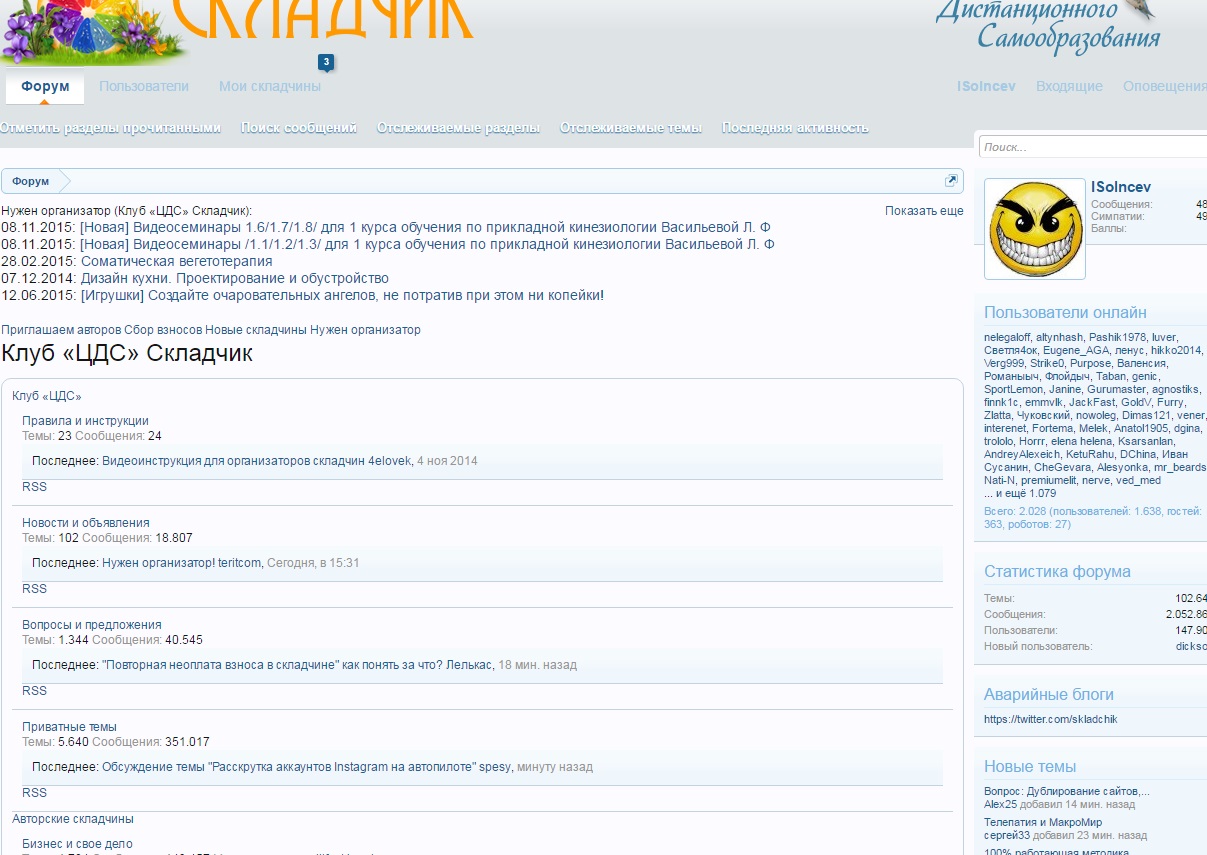Click the breadcrumb jump-to icon

(951, 181)
